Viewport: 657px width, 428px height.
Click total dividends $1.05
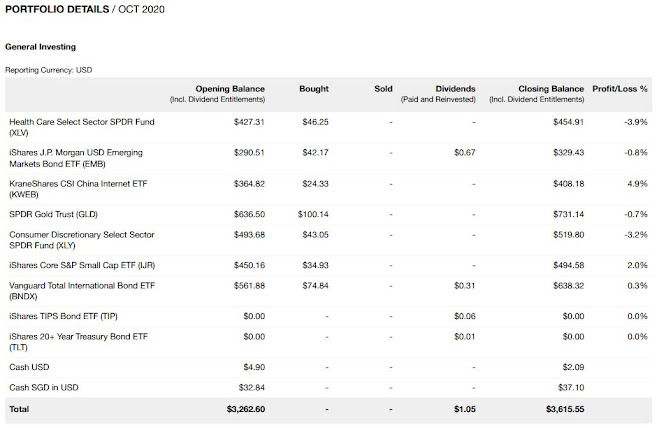[465, 409]
